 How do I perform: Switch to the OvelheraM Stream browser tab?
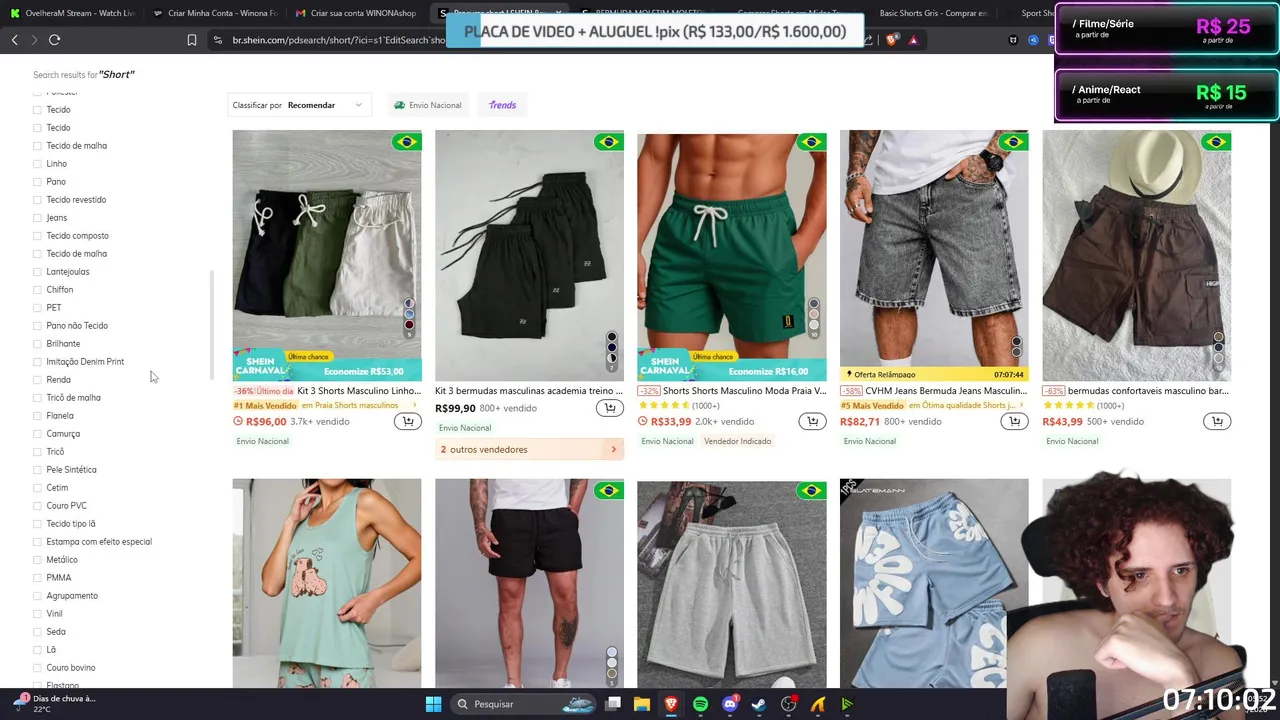coord(73,13)
